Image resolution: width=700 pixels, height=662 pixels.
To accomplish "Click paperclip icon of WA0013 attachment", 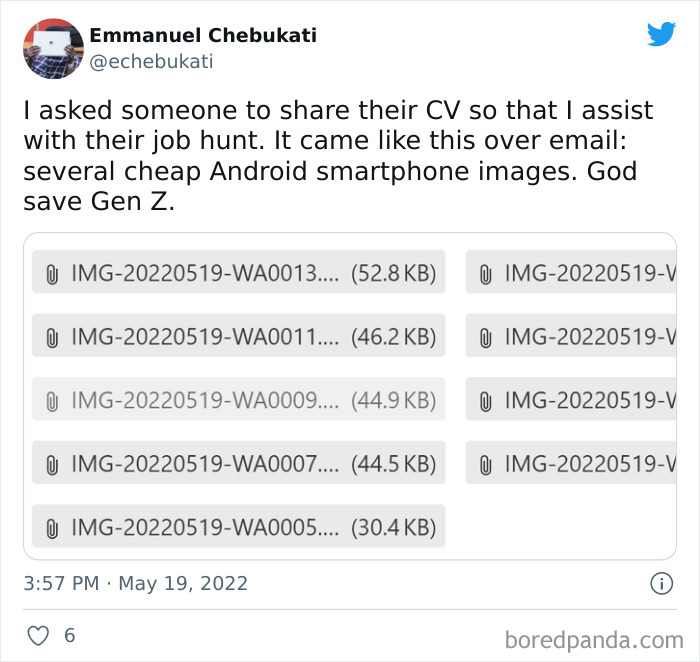I will click(52, 274).
